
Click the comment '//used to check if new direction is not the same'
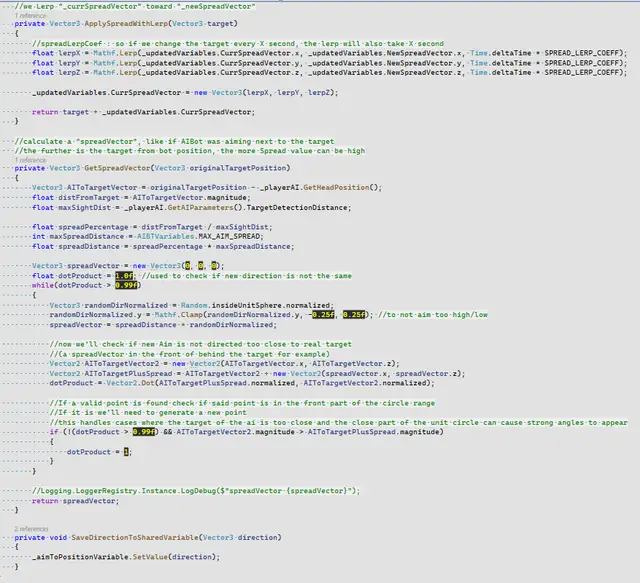point(247,276)
